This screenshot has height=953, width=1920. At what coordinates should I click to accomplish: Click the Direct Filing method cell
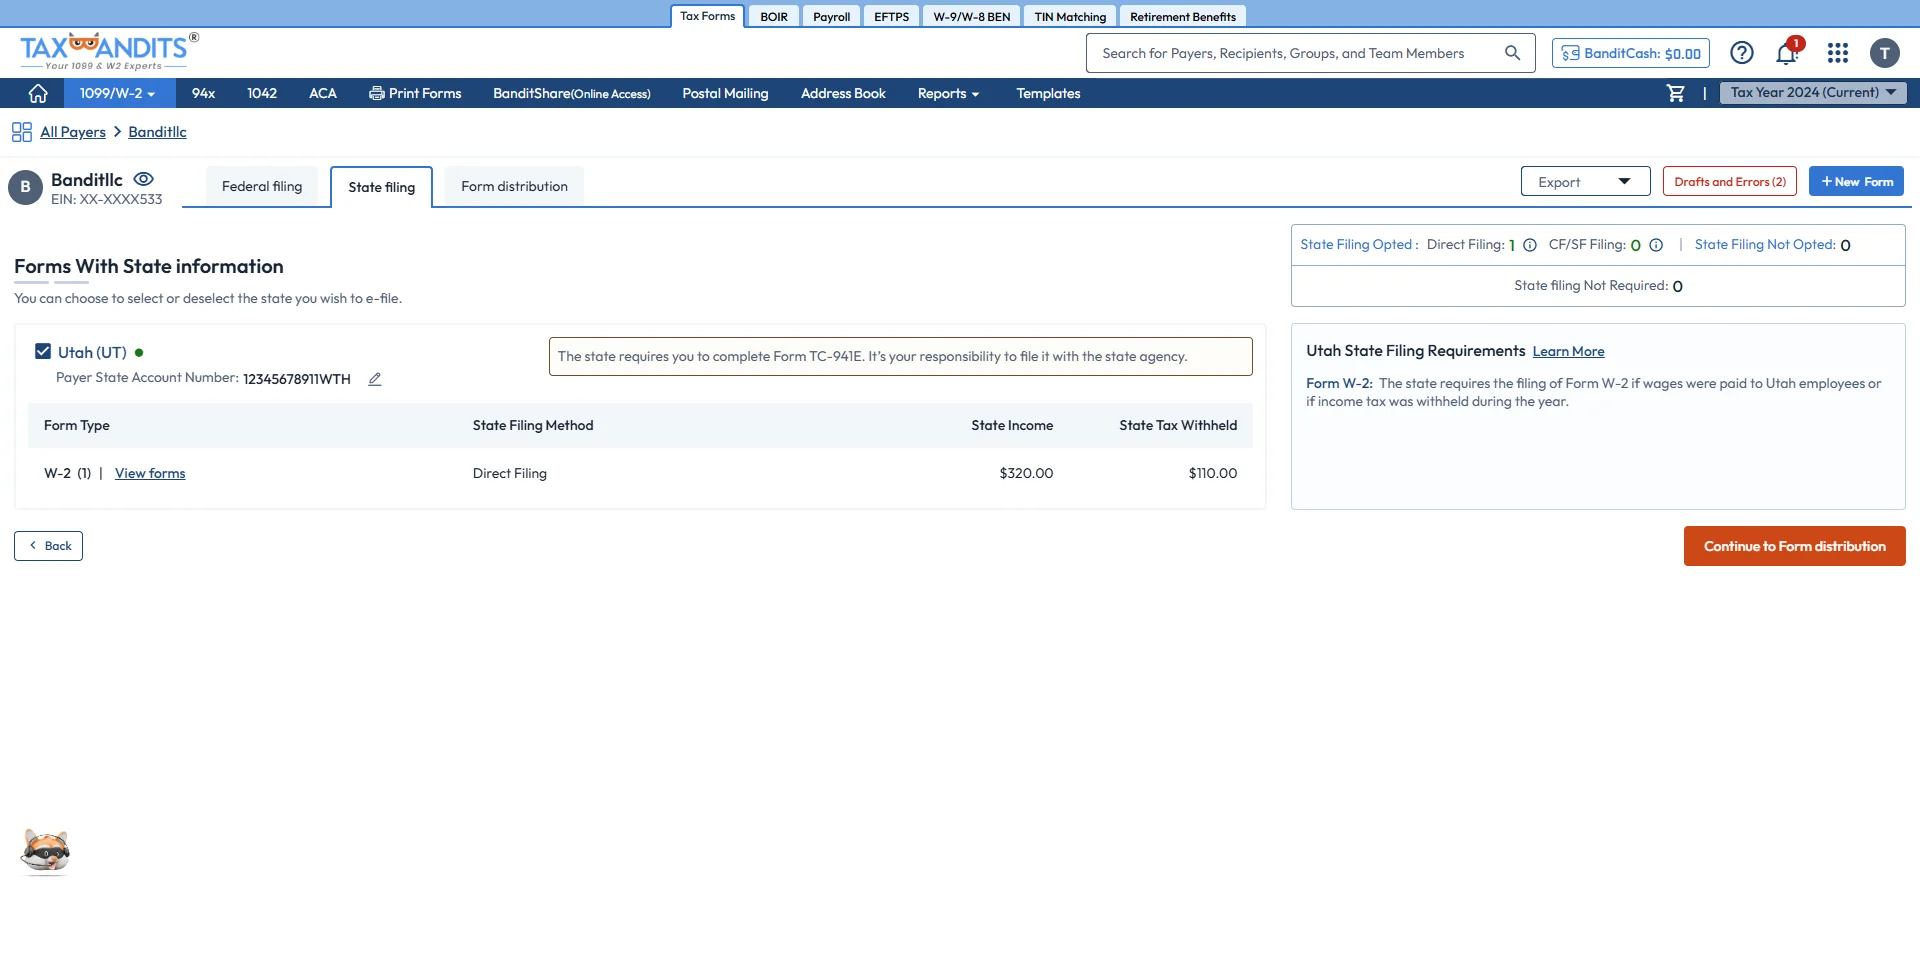click(x=510, y=473)
